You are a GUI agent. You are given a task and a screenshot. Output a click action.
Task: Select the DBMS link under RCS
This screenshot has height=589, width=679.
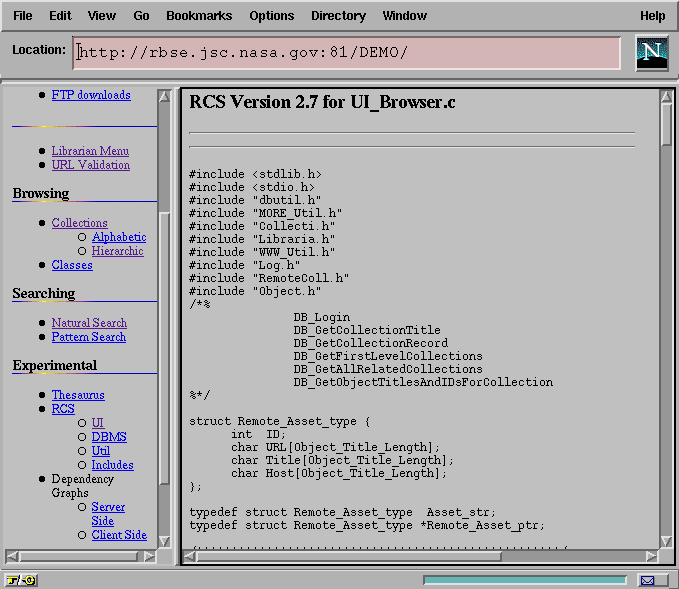[x=109, y=437]
